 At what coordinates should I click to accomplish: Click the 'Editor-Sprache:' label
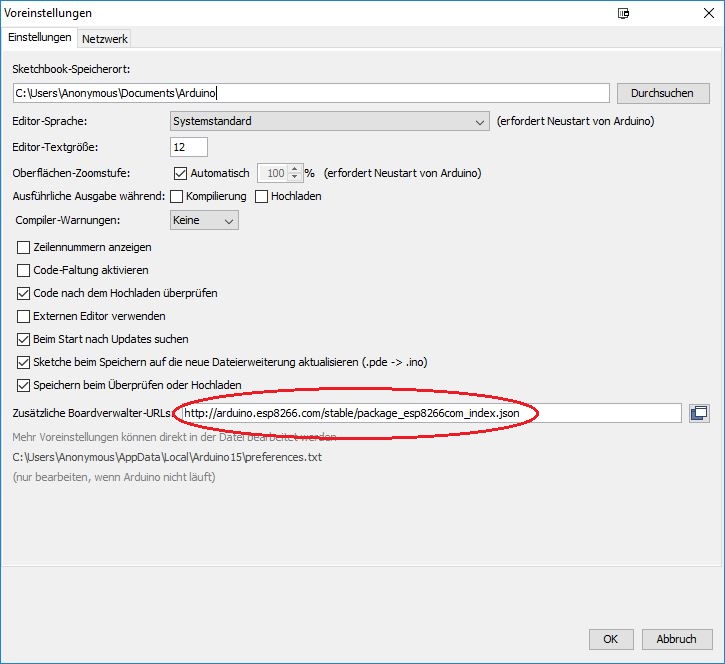tap(49, 121)
